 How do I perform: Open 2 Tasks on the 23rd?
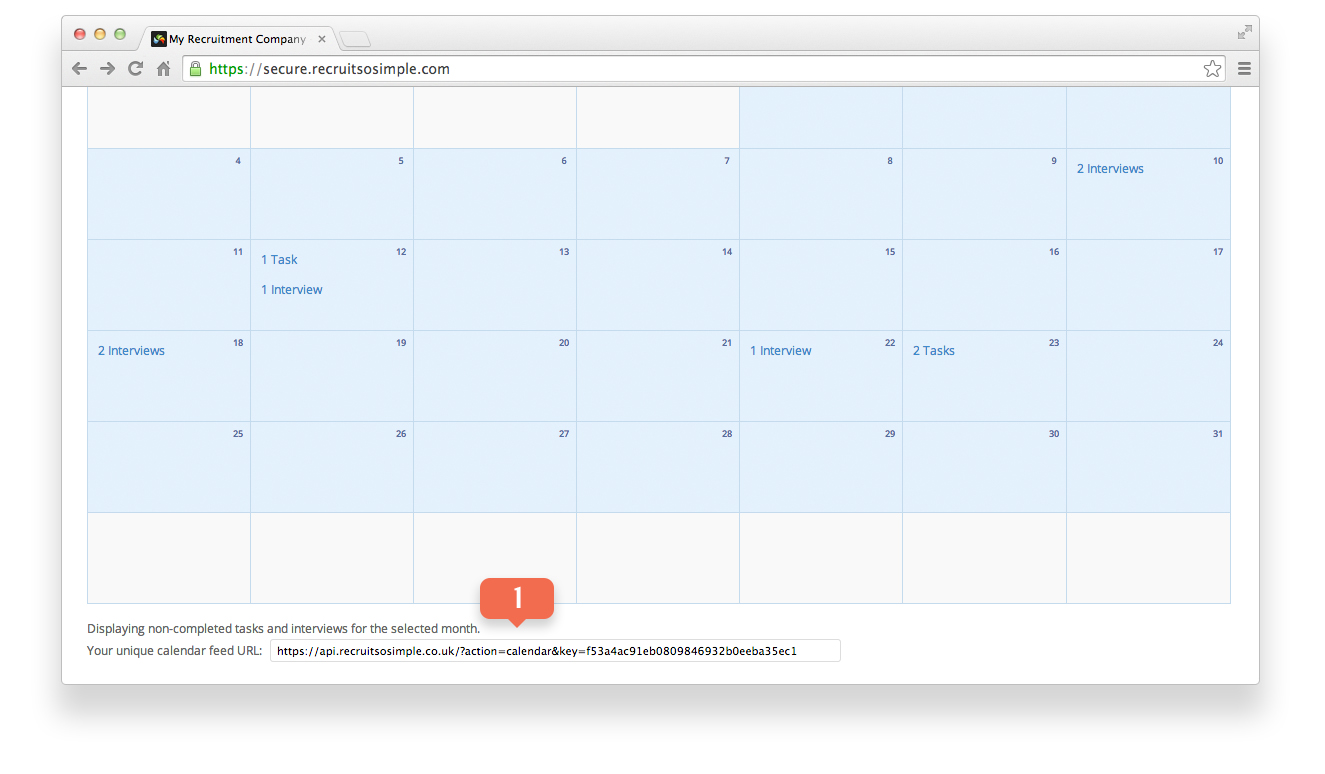(x=934, y=351)
